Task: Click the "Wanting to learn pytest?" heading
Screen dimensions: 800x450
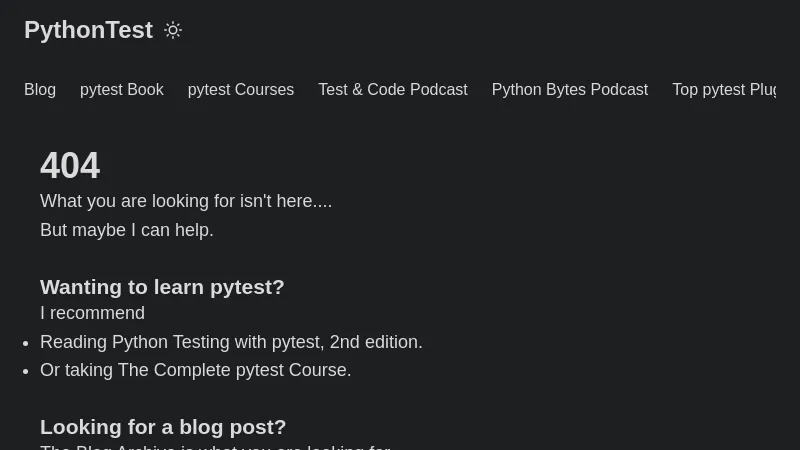Action: click(x=162, y=287)
